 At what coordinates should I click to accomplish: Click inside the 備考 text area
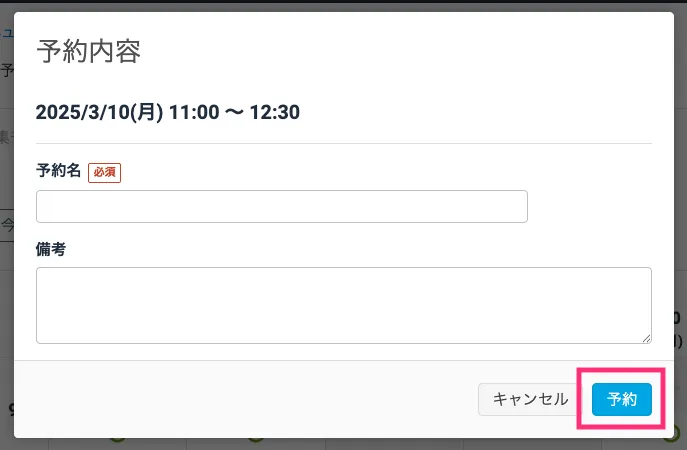pyautogui.click(x=343, y=304)
